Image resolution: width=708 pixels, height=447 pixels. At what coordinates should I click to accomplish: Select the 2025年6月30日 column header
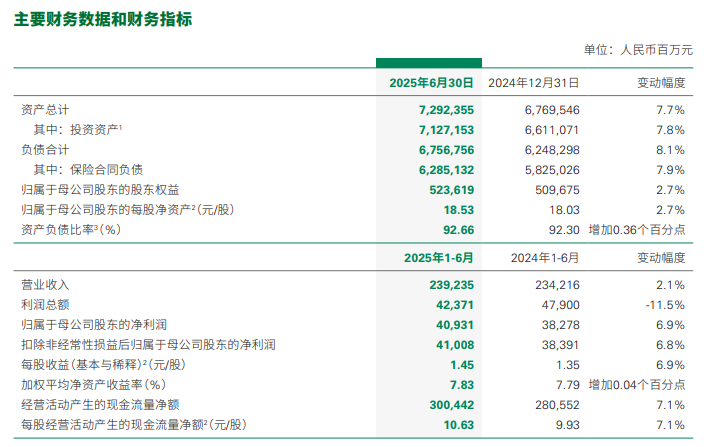(x=431, y=83)
